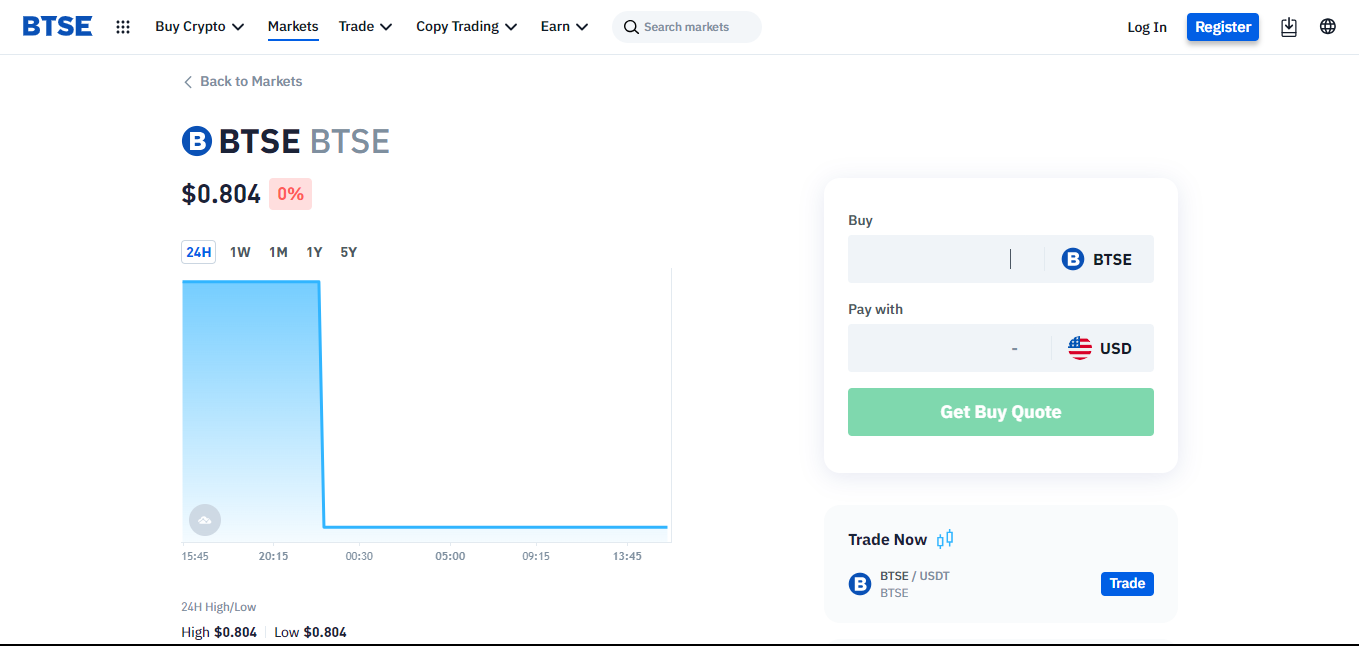Focus the Search markets field

pos(687,27)
